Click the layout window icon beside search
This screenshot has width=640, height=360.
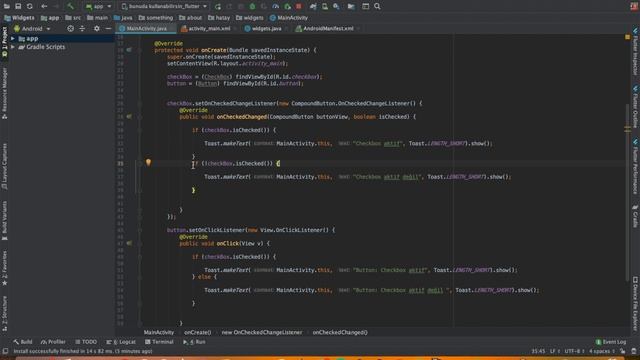[365, 6]
